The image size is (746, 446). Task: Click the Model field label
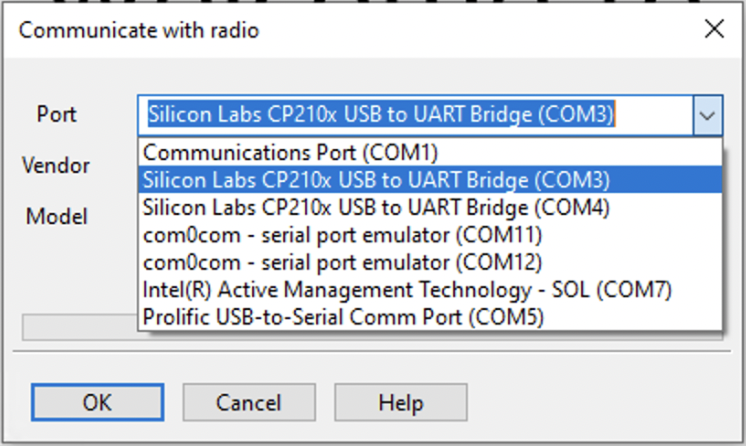57,217
